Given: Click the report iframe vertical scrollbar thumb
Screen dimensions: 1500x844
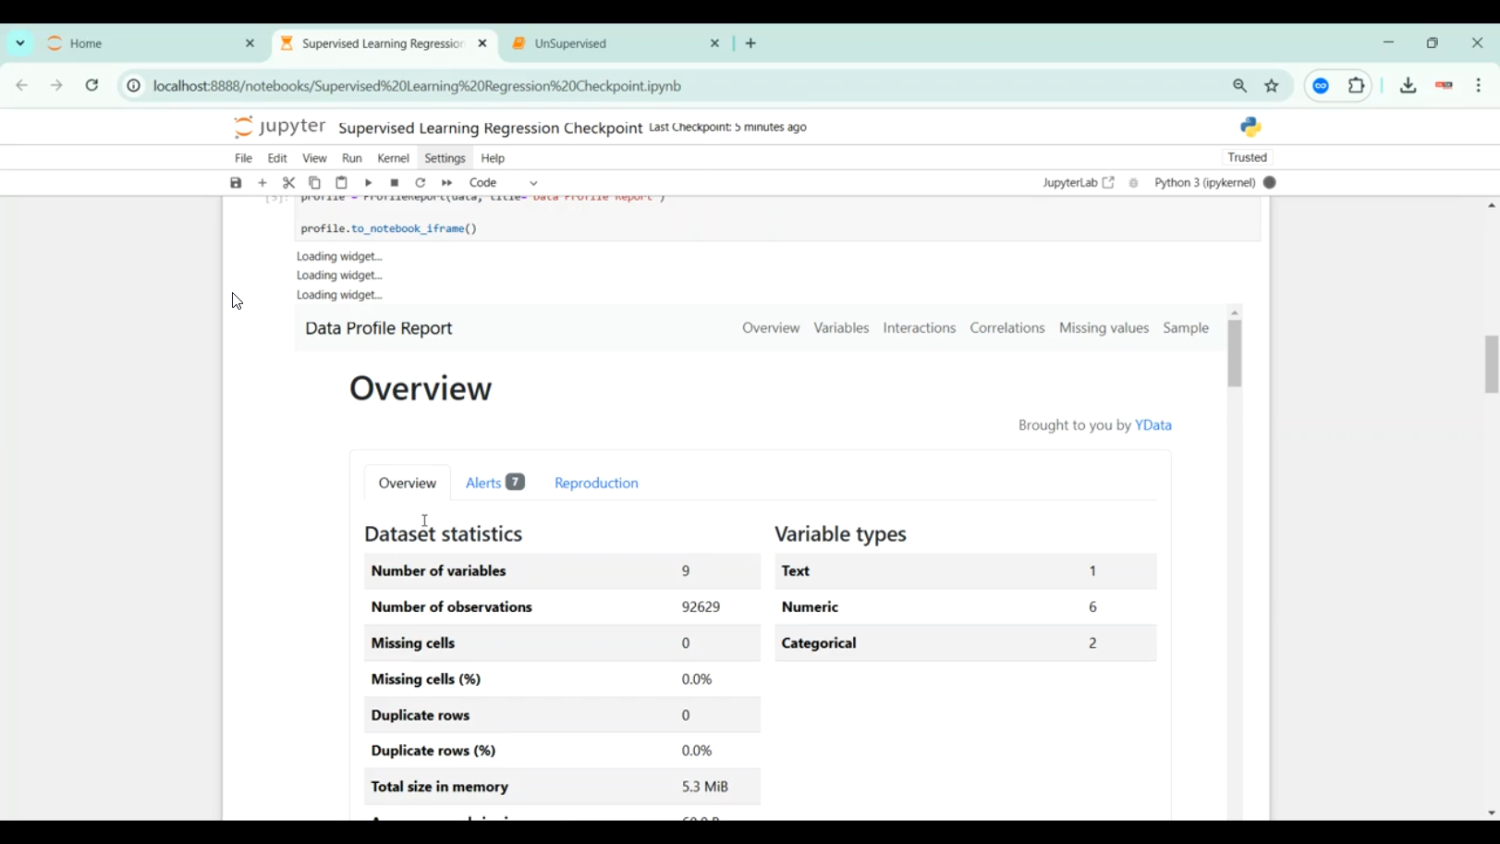Looking at the screenshot, I should coord(1235,353).
